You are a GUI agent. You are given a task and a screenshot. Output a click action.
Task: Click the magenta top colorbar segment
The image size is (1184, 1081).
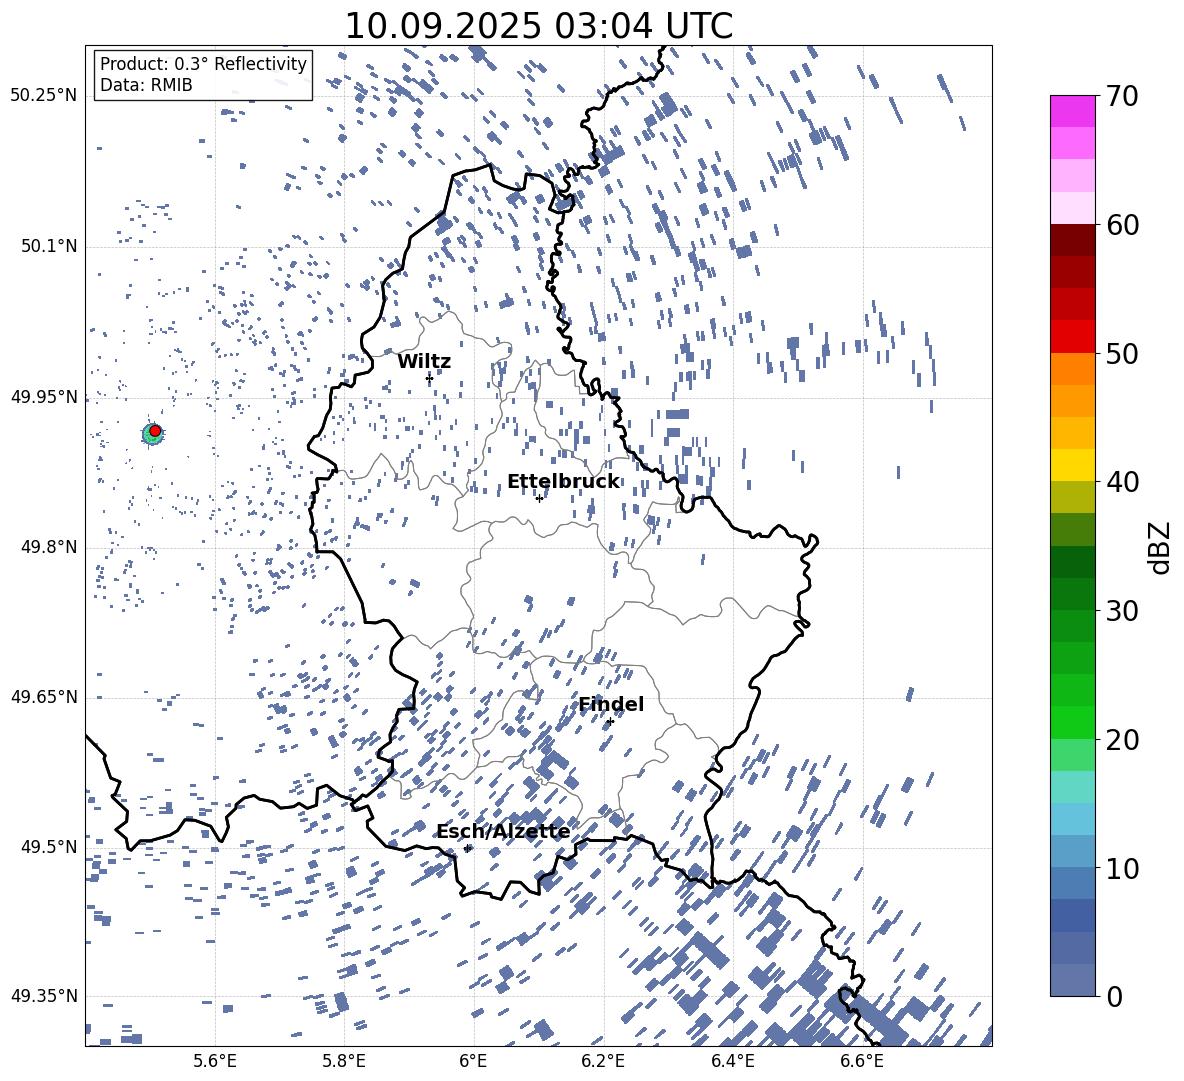click(1072, 112)
